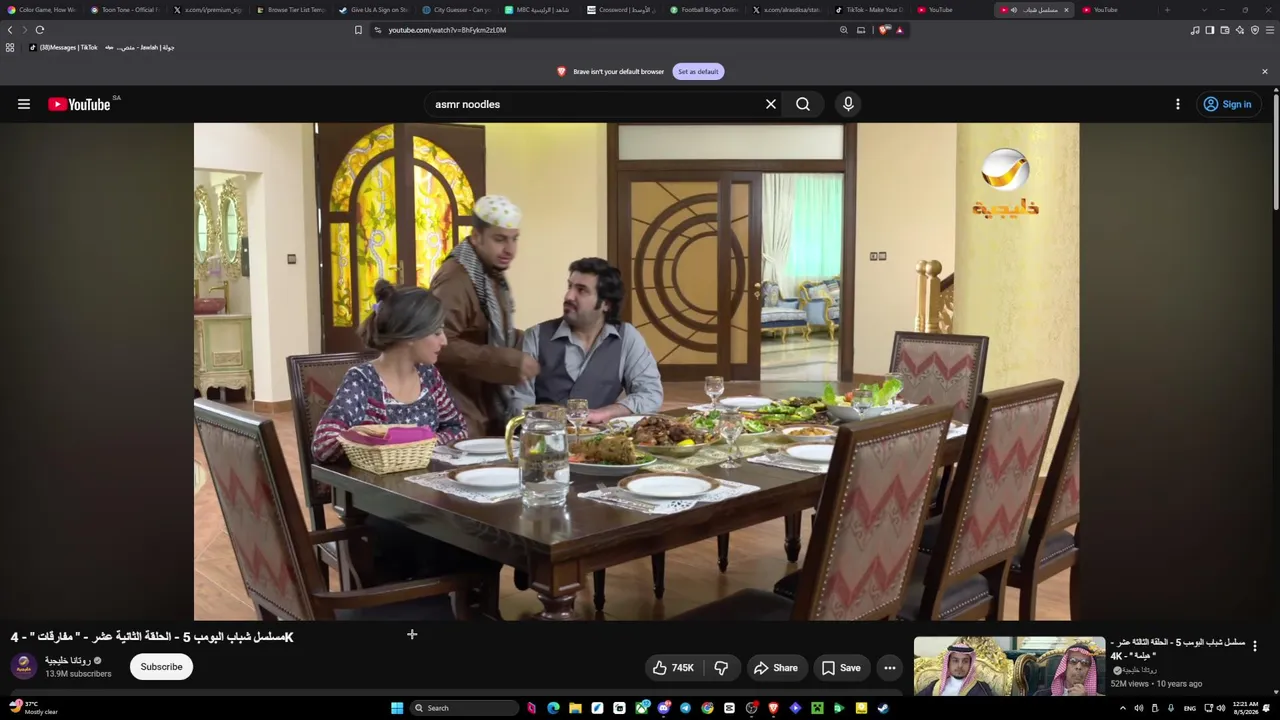Click Sign in button
This screenshot has width=1280, height=720.
1227,104
